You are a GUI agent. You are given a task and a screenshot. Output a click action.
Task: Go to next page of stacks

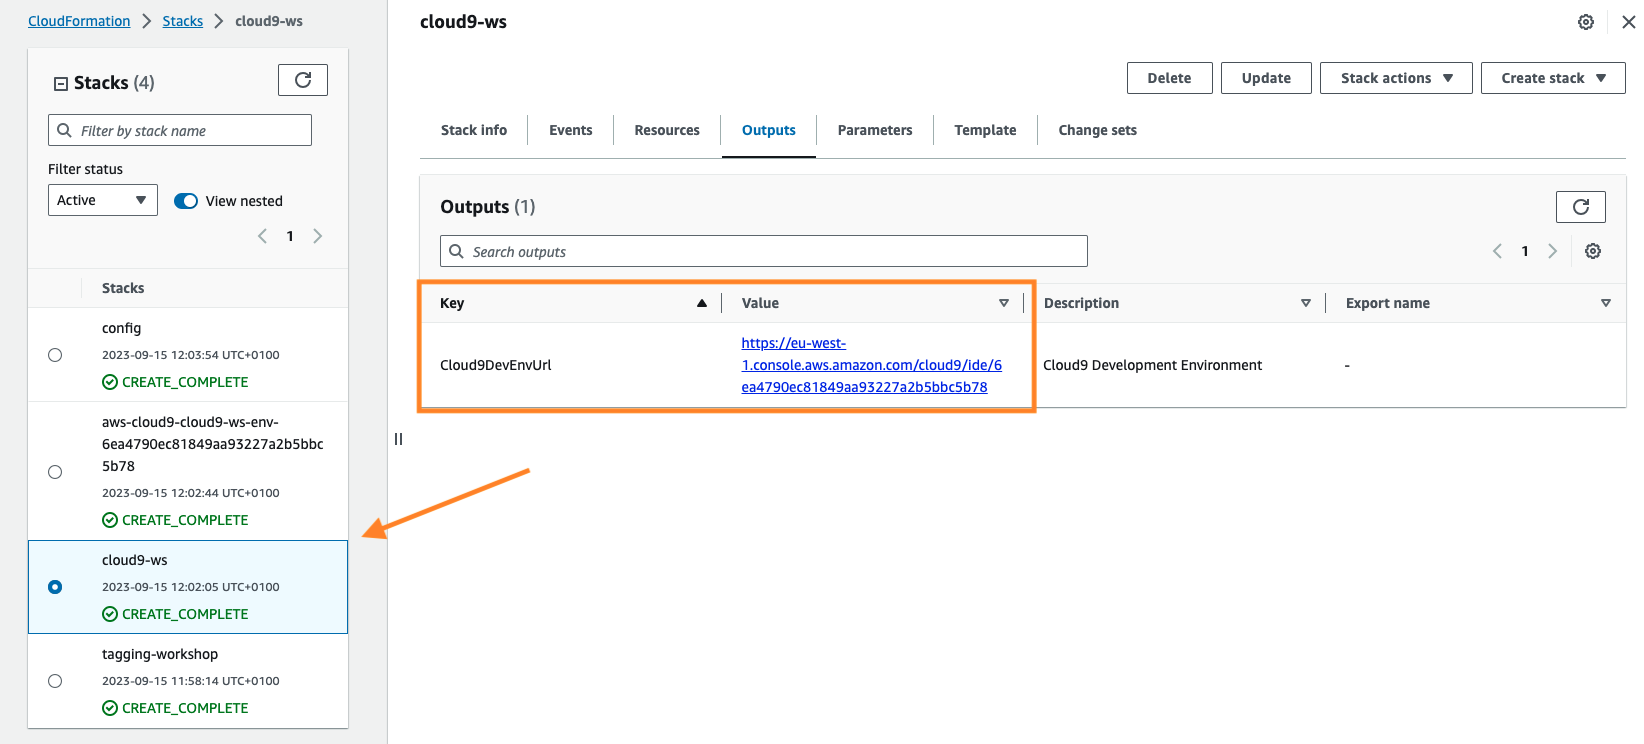click(318, 236)
